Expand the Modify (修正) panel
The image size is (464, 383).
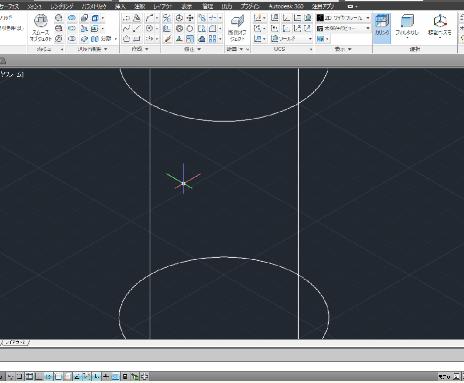click(x=193, y=49)
